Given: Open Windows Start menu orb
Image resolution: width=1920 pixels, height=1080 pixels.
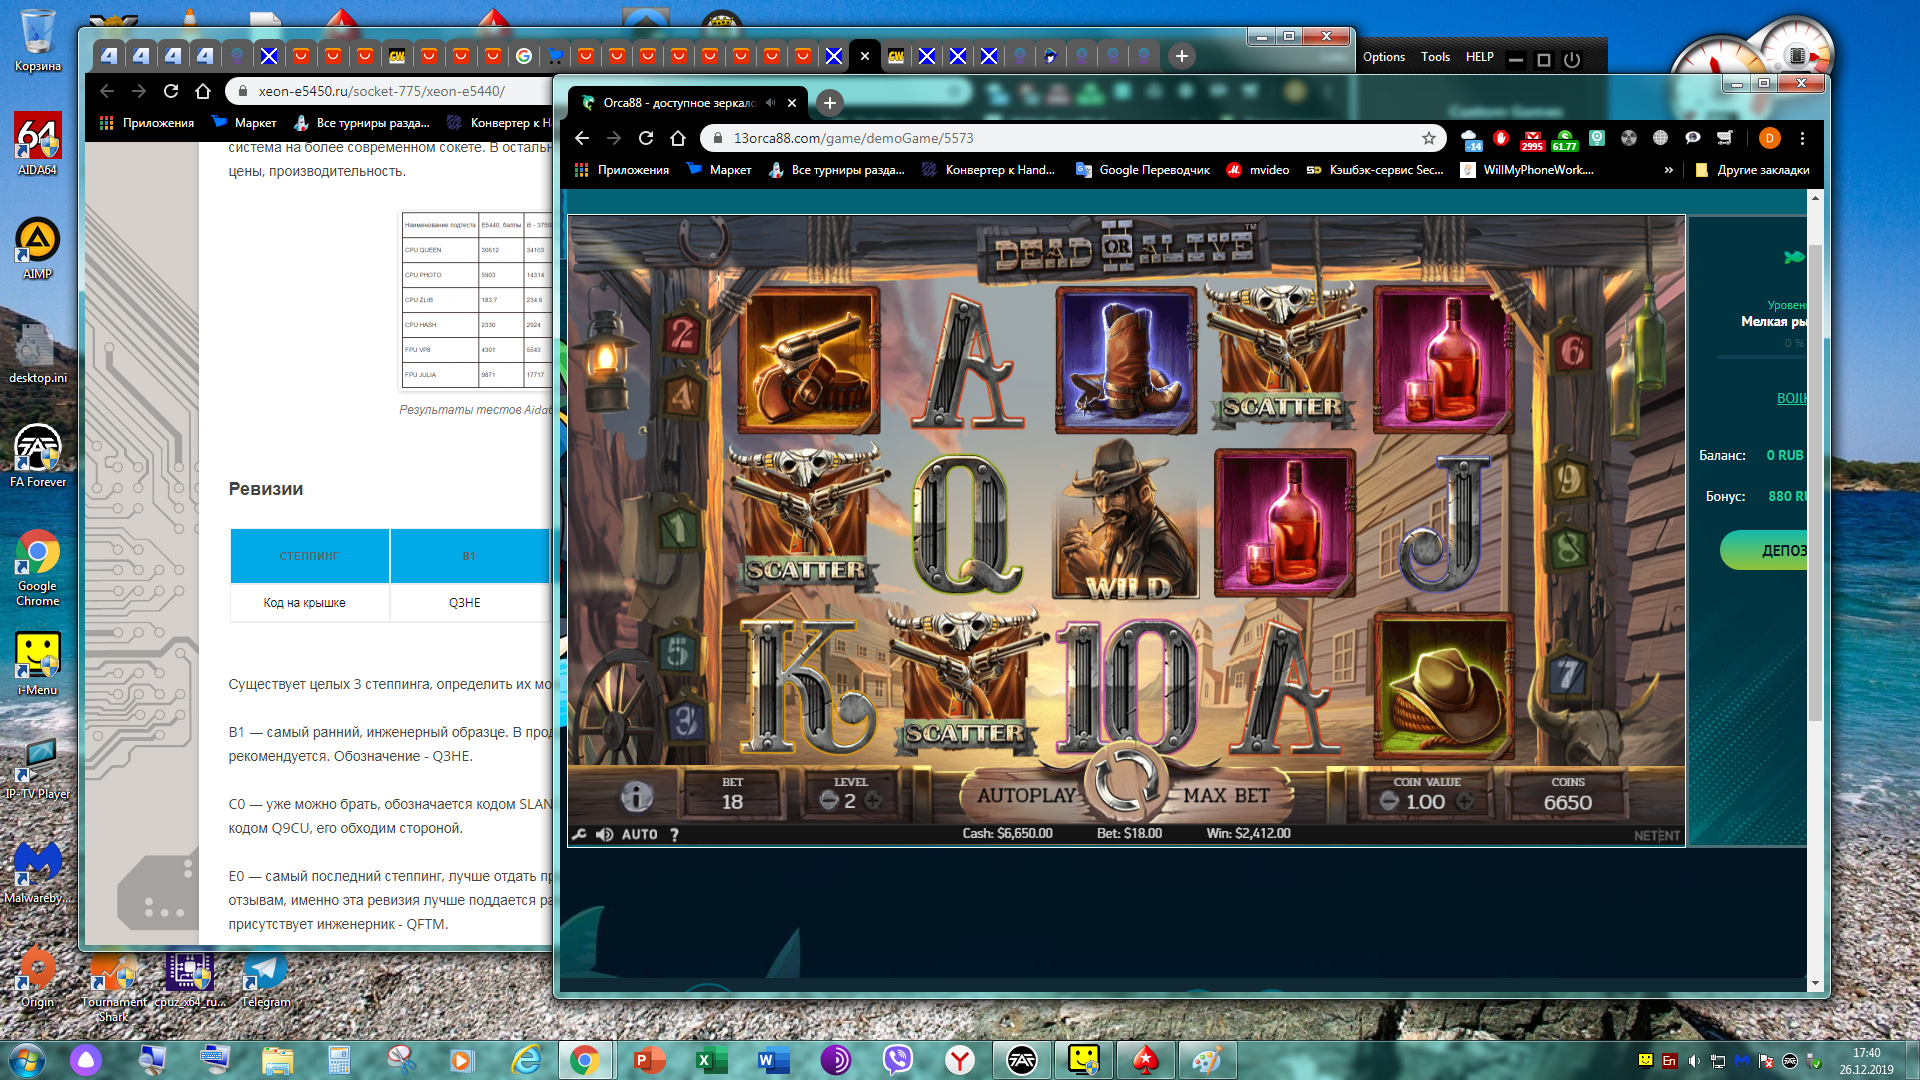Looking at the screenshot, I should tap(26, 1060).
